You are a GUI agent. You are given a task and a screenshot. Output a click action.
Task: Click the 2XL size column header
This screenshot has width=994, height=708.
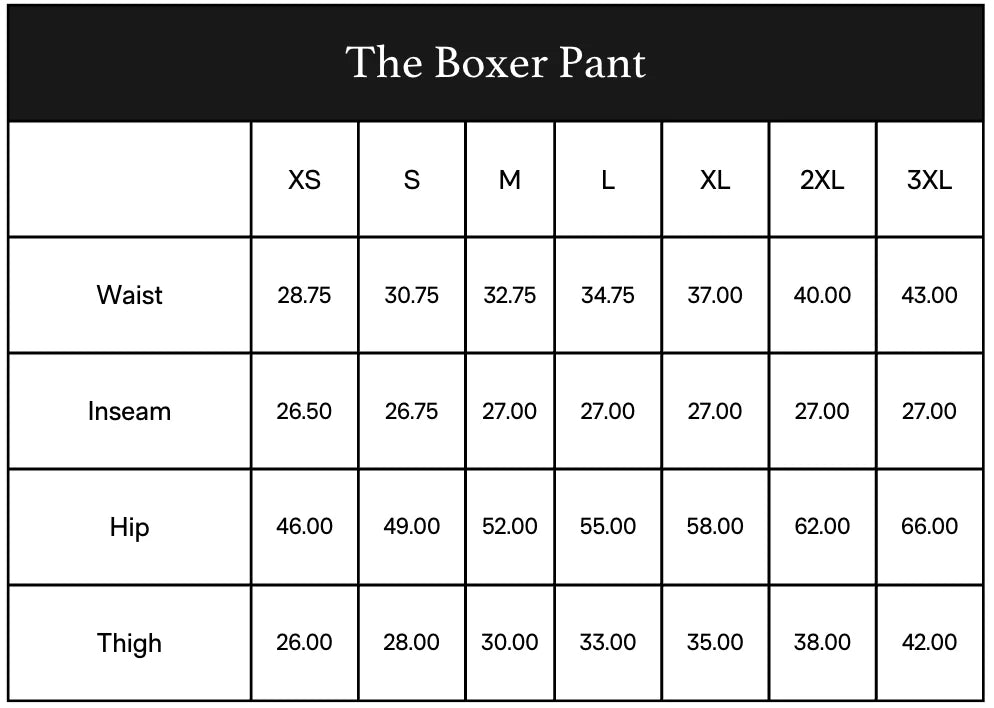(x=822, y=180)
